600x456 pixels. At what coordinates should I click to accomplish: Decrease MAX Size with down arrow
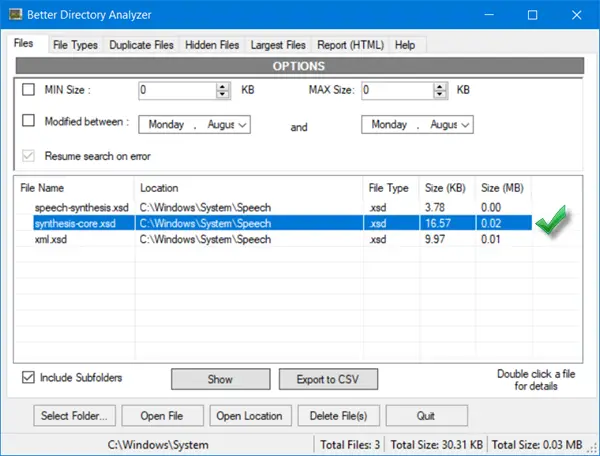[440, 95]
